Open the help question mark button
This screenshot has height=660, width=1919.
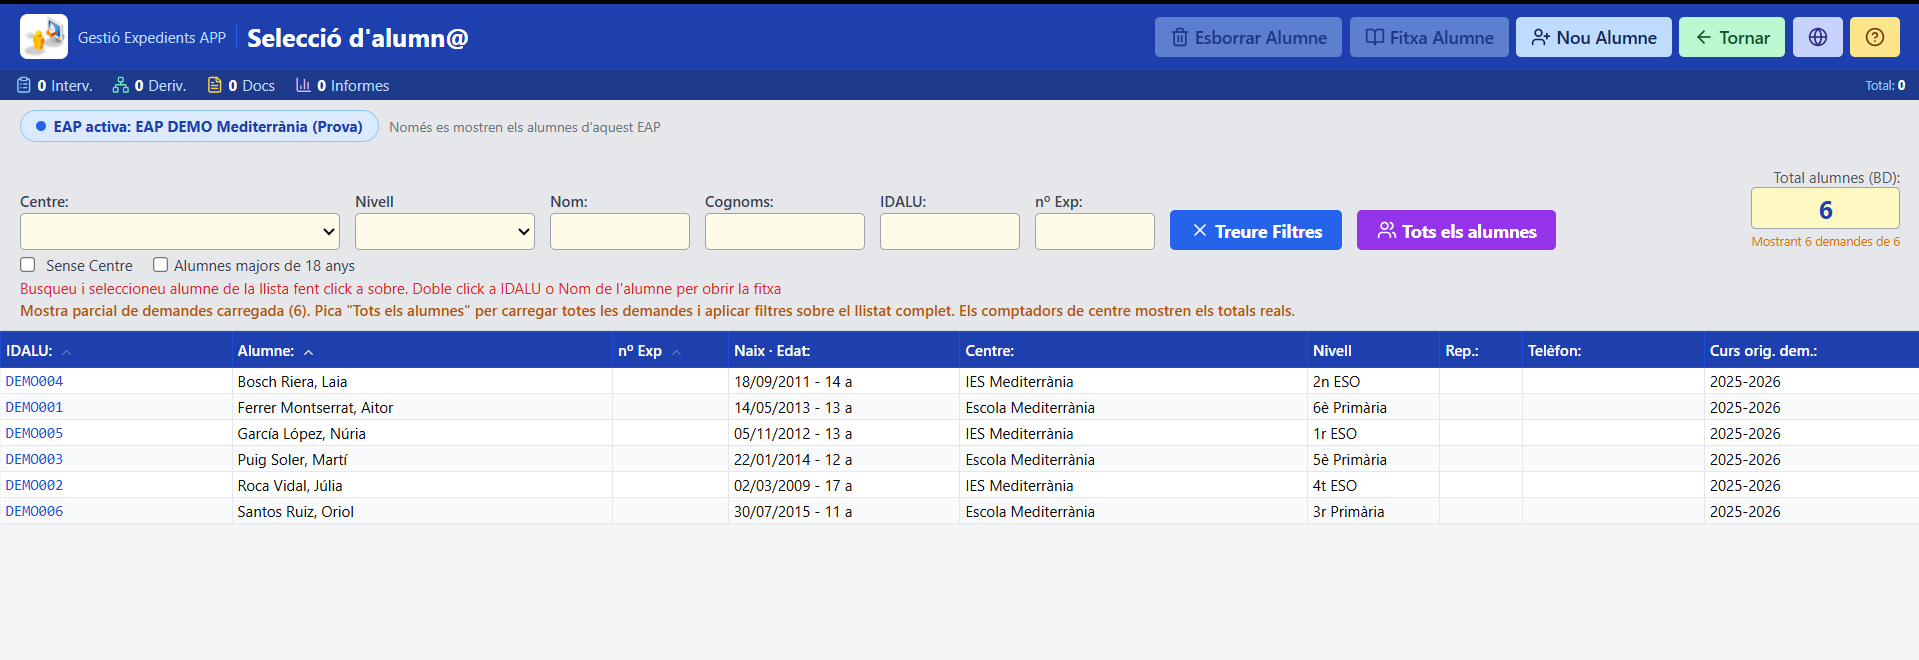pyautogui.click(x=1875, y=37)
